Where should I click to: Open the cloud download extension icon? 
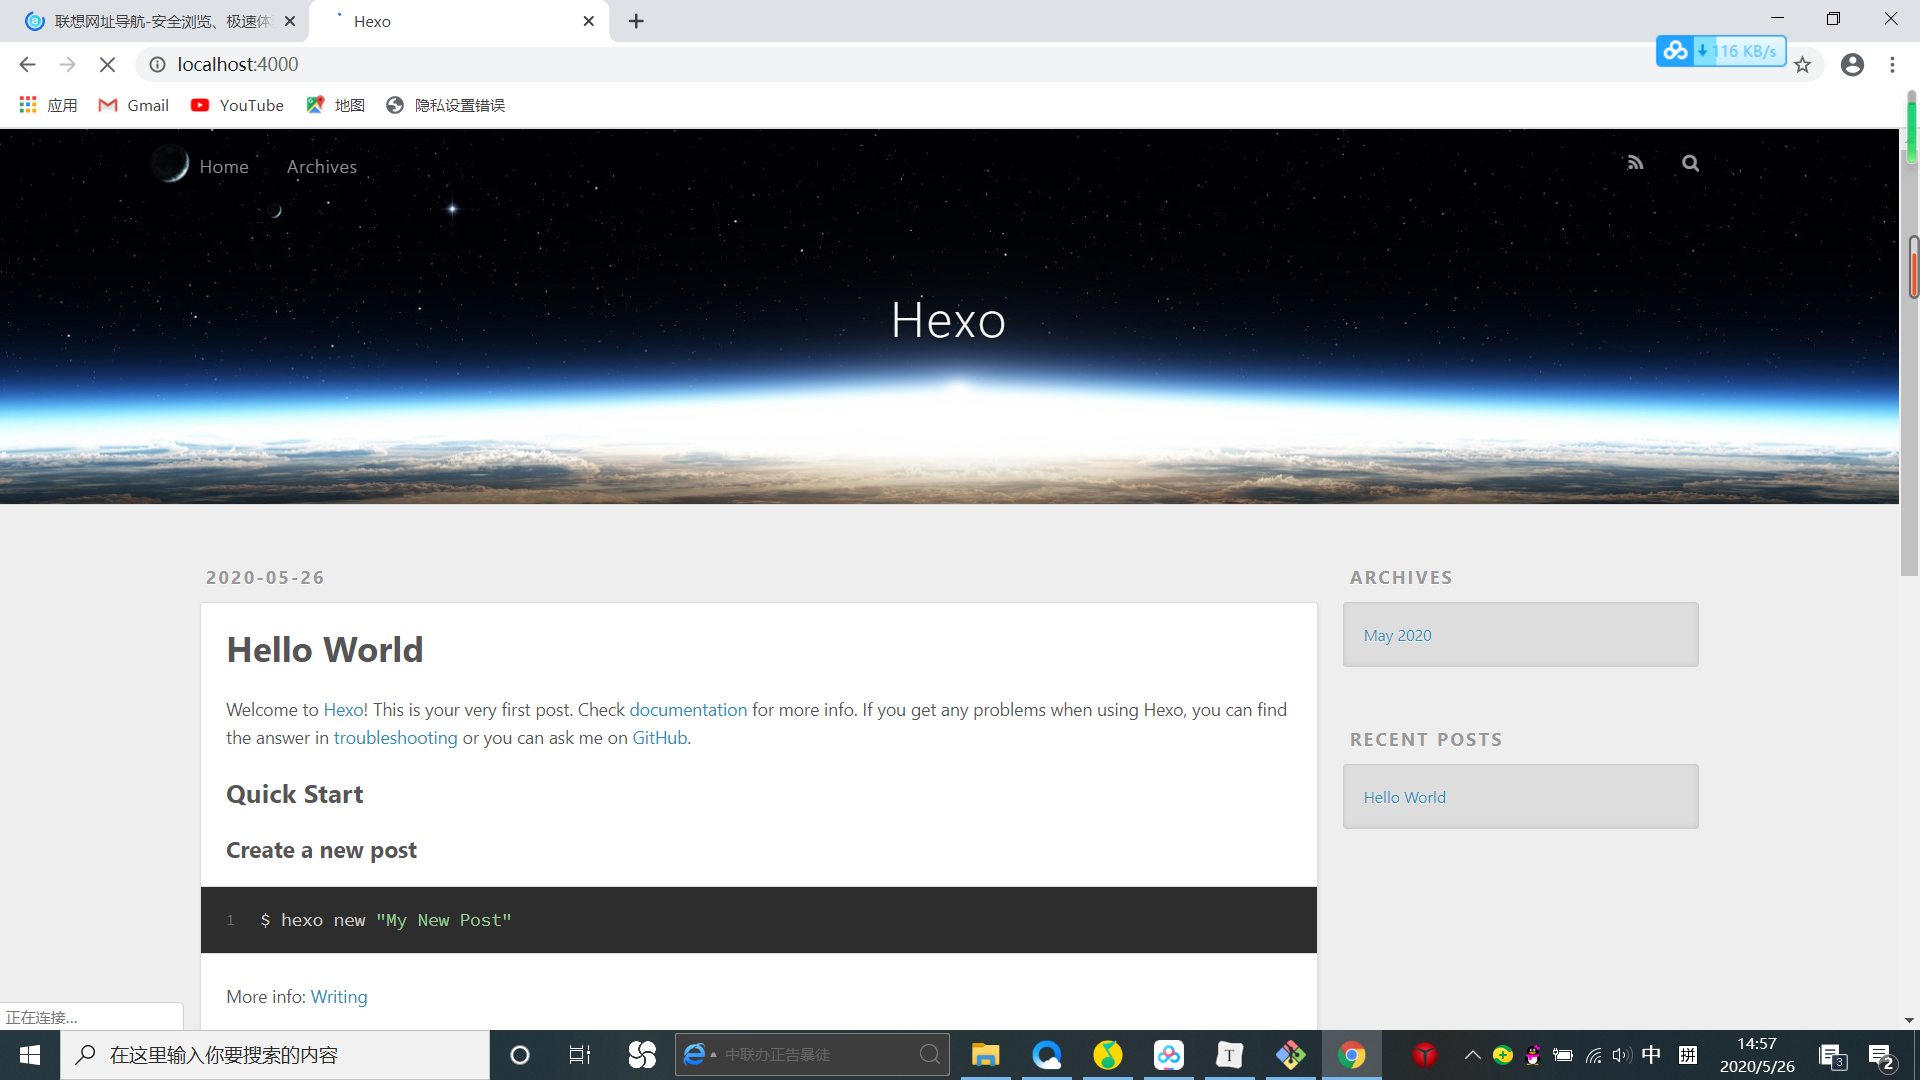point(1675,50)
